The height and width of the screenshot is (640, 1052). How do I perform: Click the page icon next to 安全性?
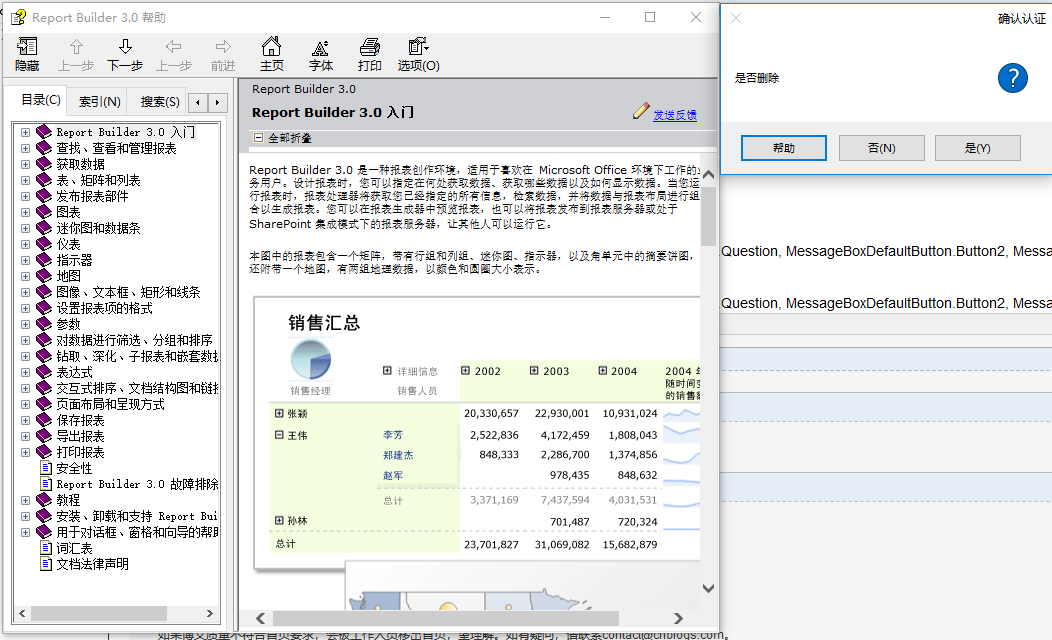point(46,468)
